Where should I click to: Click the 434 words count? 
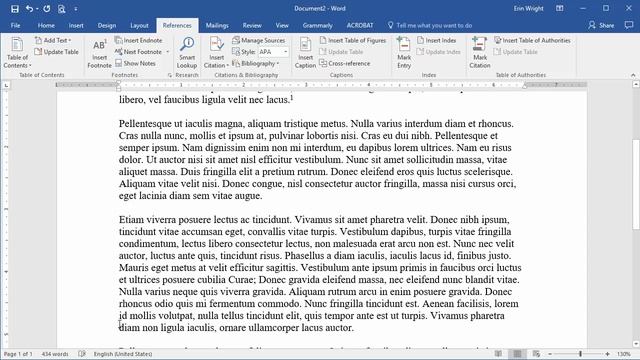(x=55, y=354)
